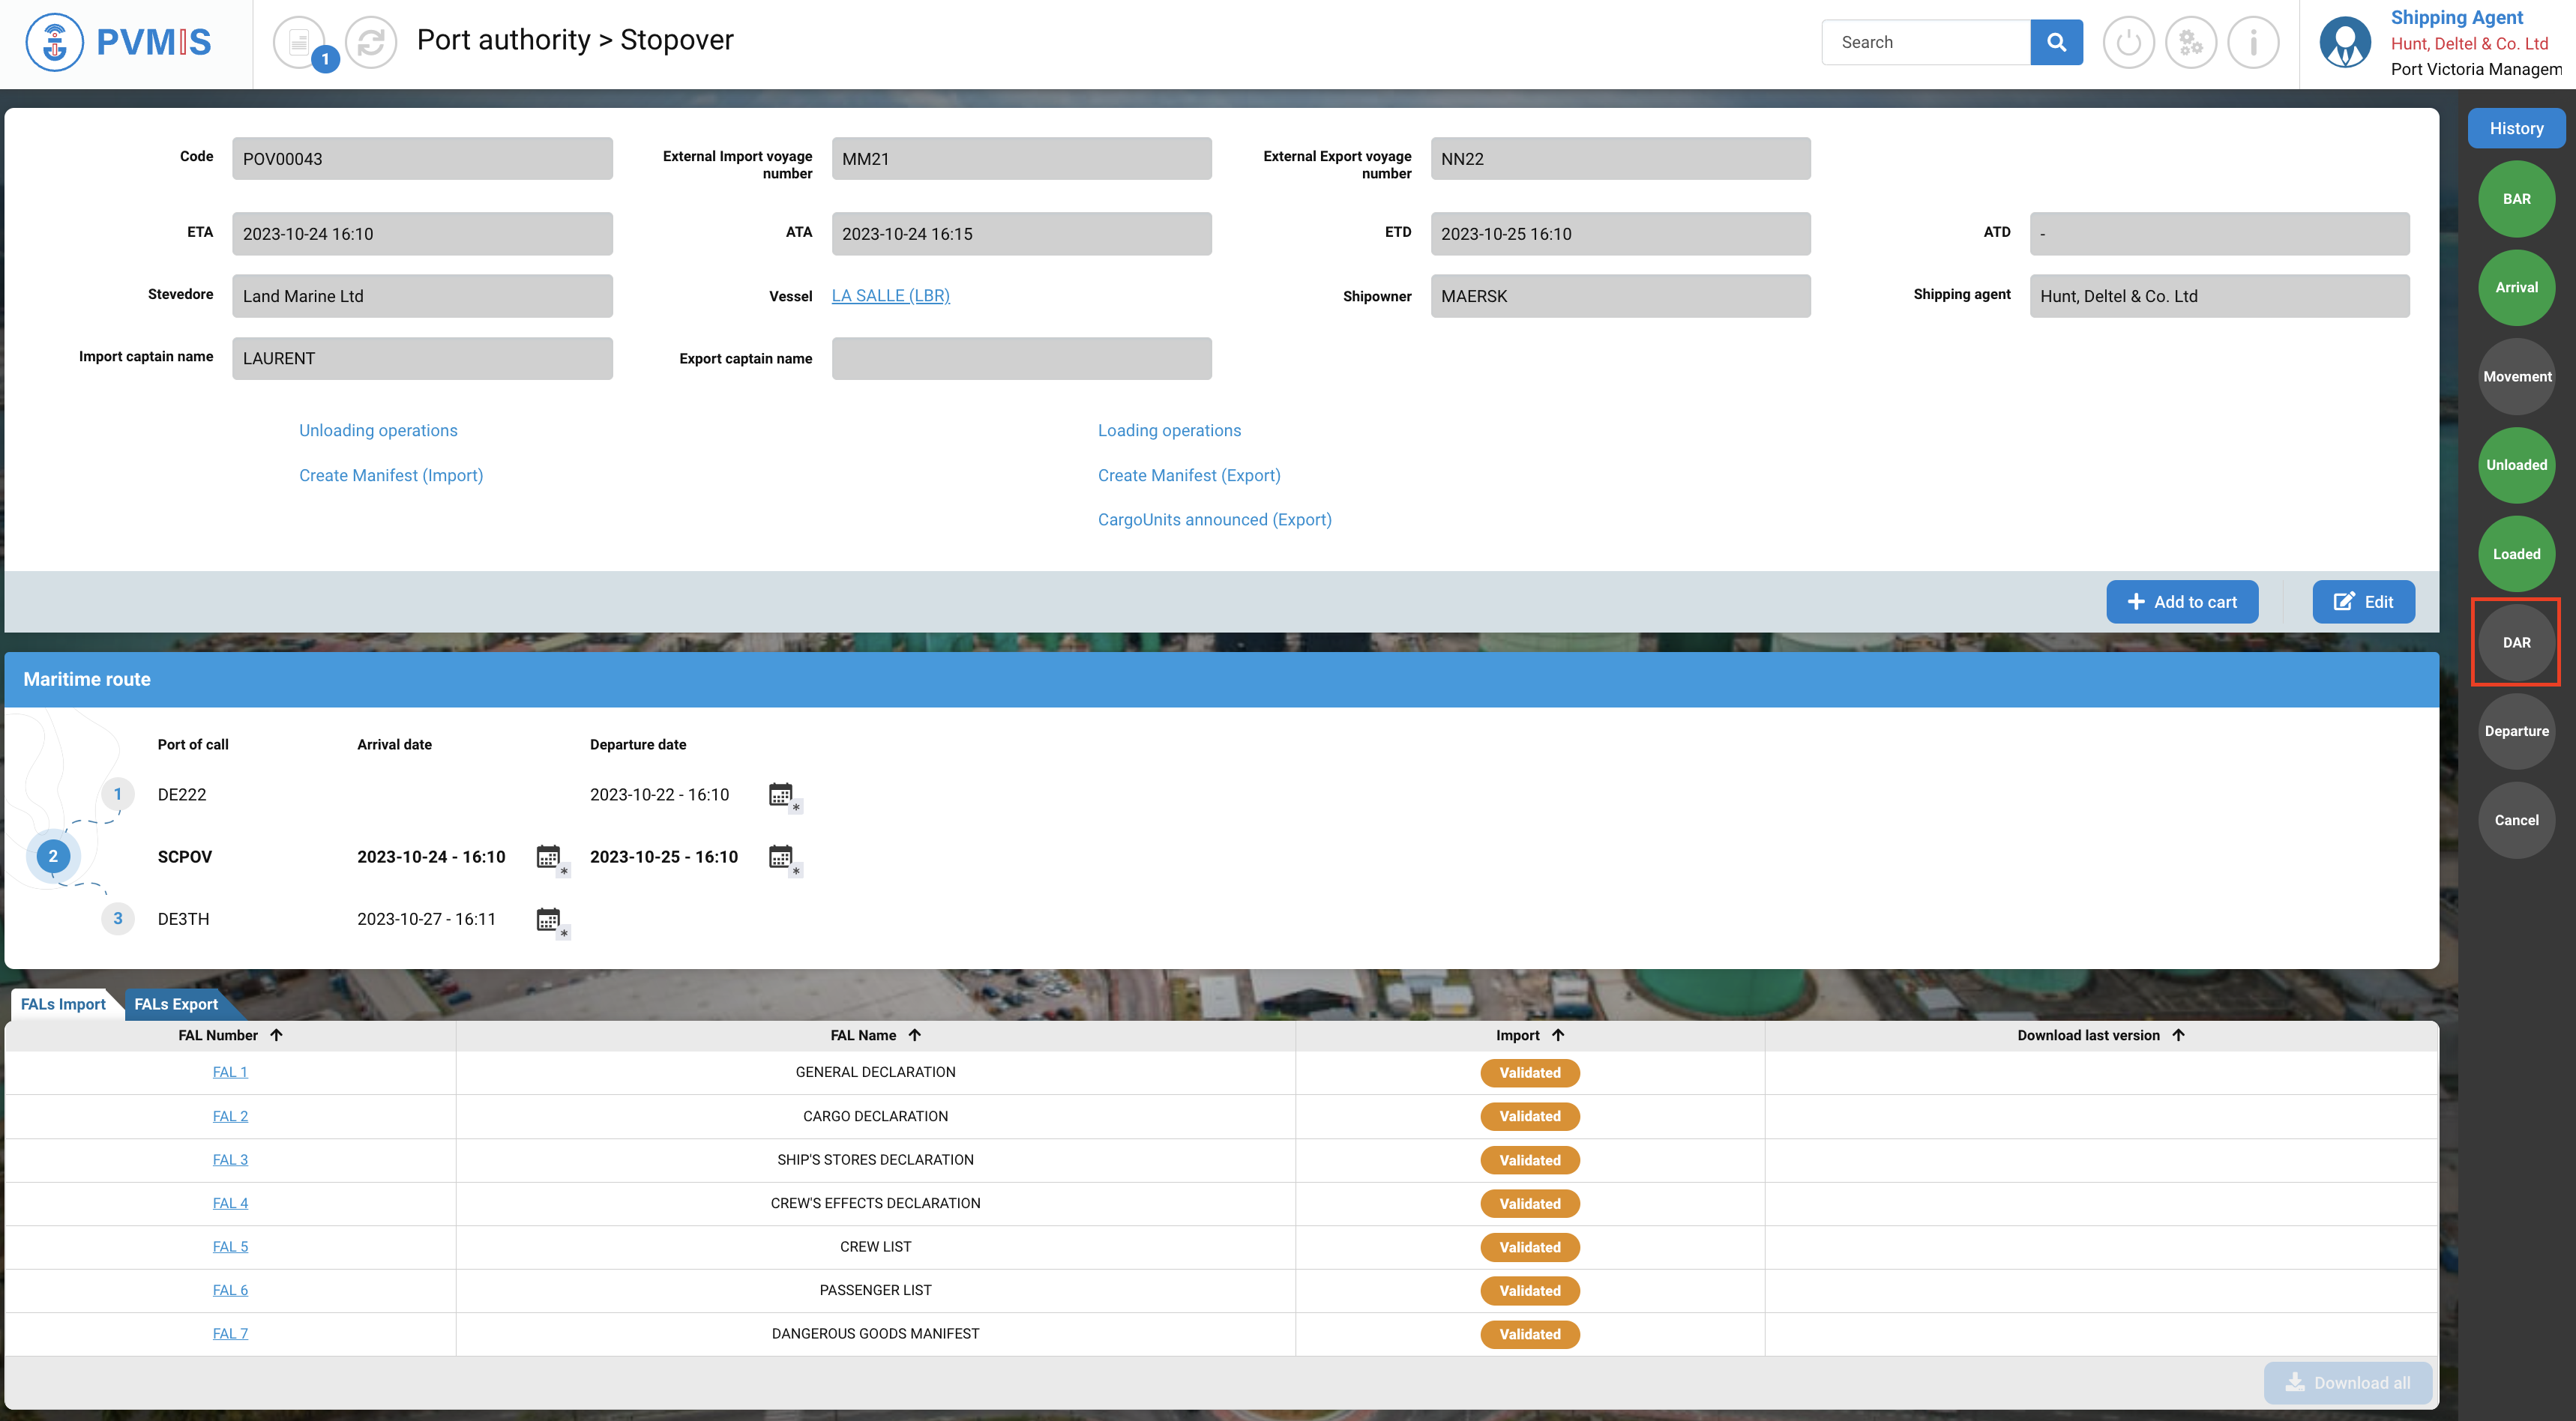Sort by FAL Number column arrow
Screen dimensions: 2576x1421
pyautogui.click(x=277, y=1035)
